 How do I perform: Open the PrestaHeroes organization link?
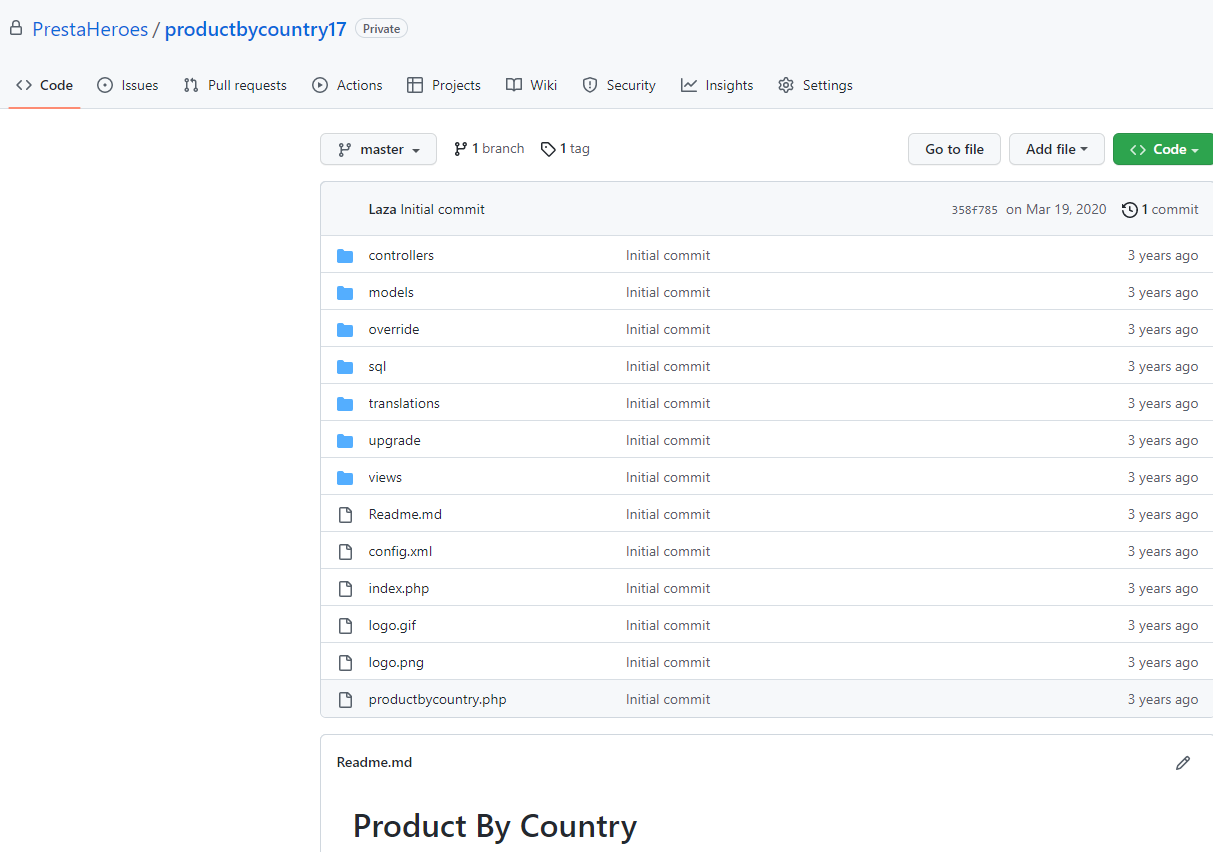pos(90,29)
